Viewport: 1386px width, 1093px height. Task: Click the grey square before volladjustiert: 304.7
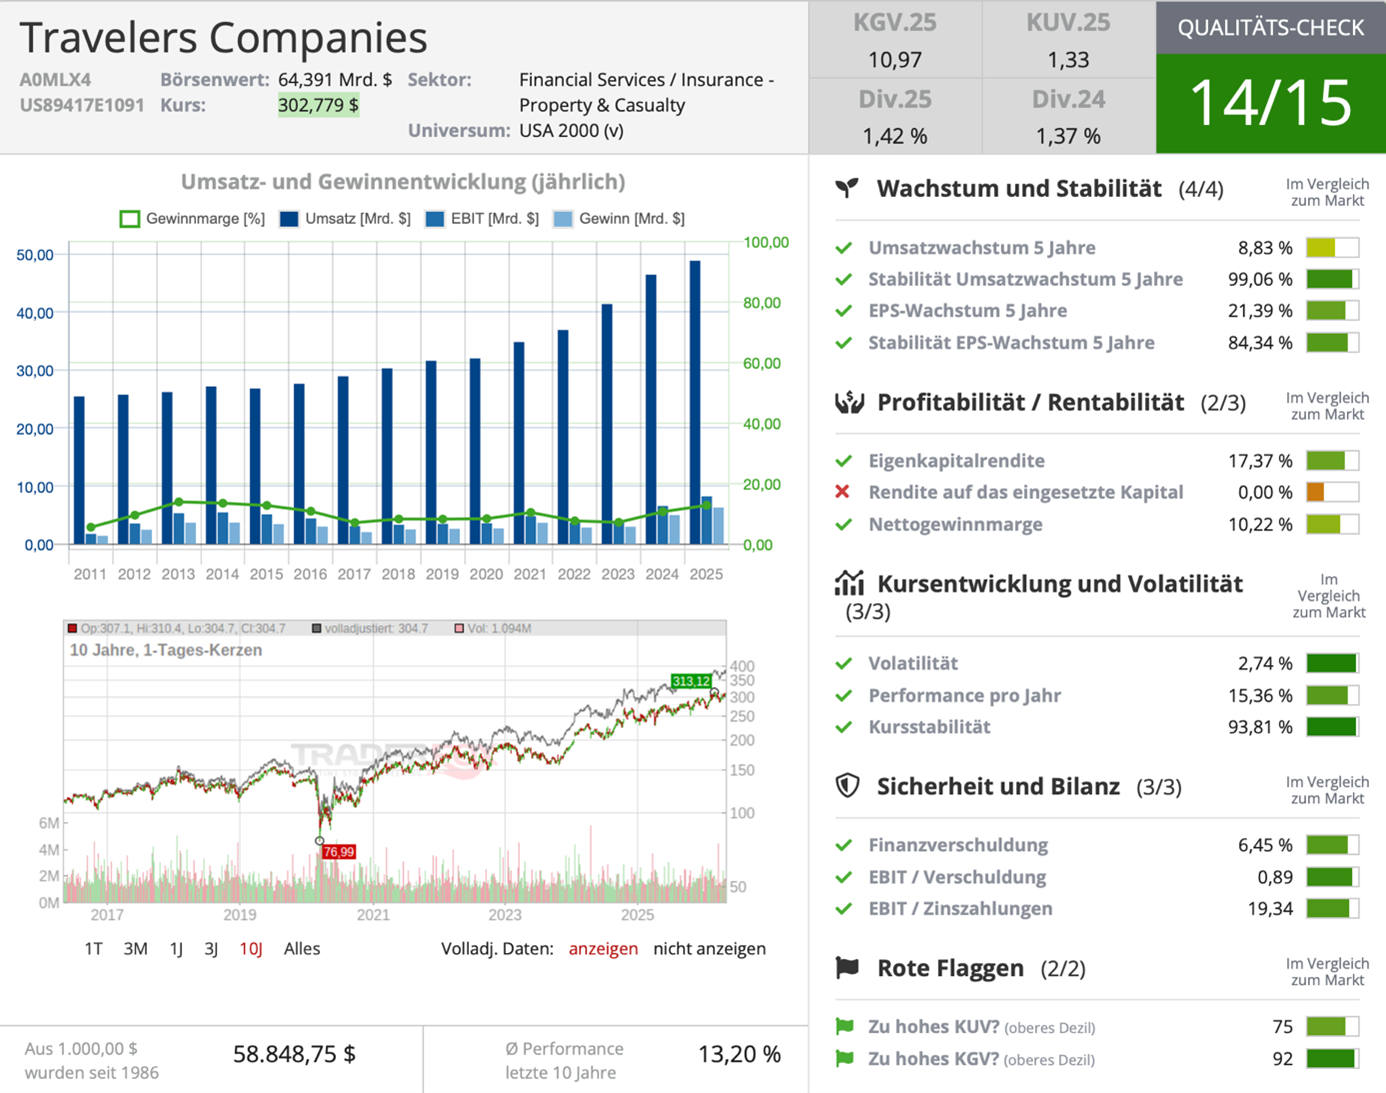tap(317, 628)
